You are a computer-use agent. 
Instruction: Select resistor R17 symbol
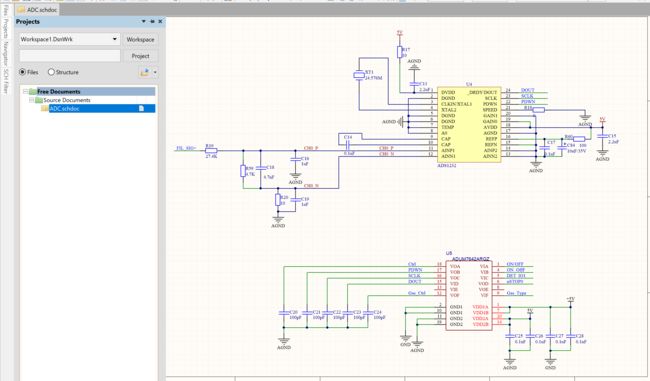tap(399, 52)
